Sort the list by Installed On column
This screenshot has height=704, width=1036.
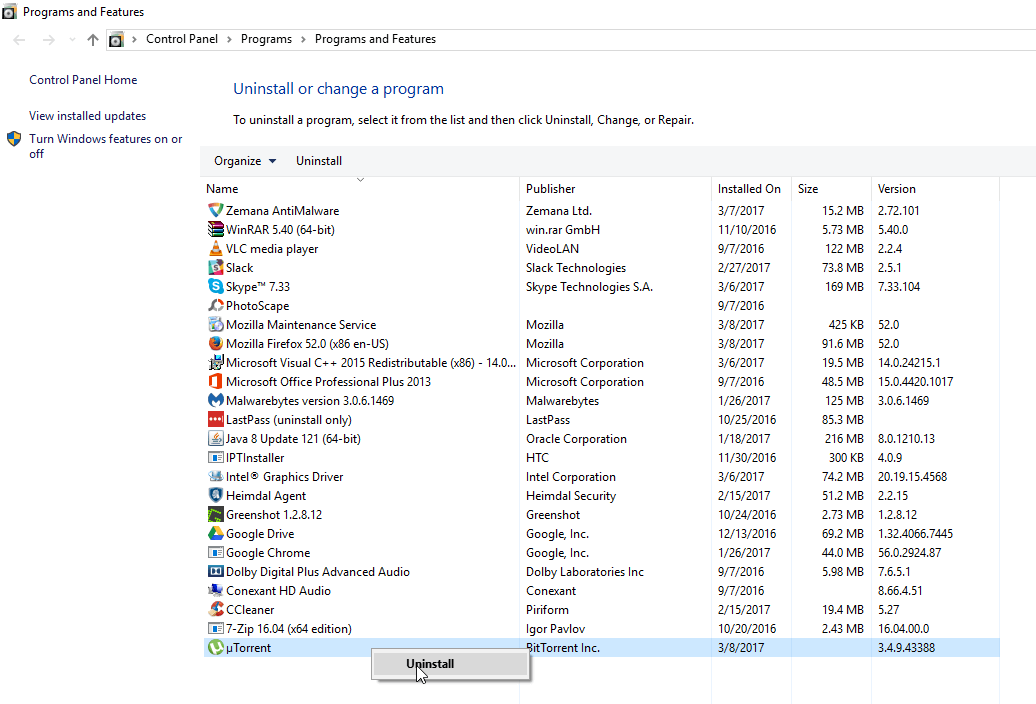(751, 189)
